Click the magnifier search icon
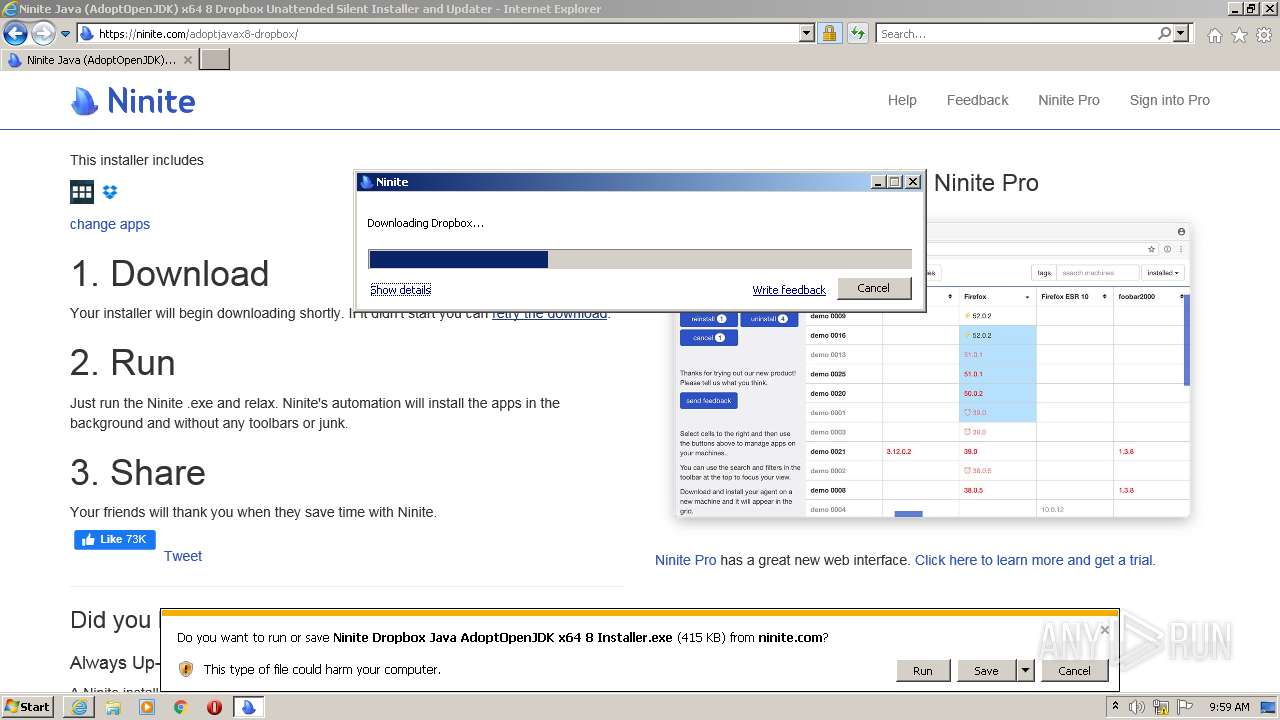 [x=1164, y=33]
